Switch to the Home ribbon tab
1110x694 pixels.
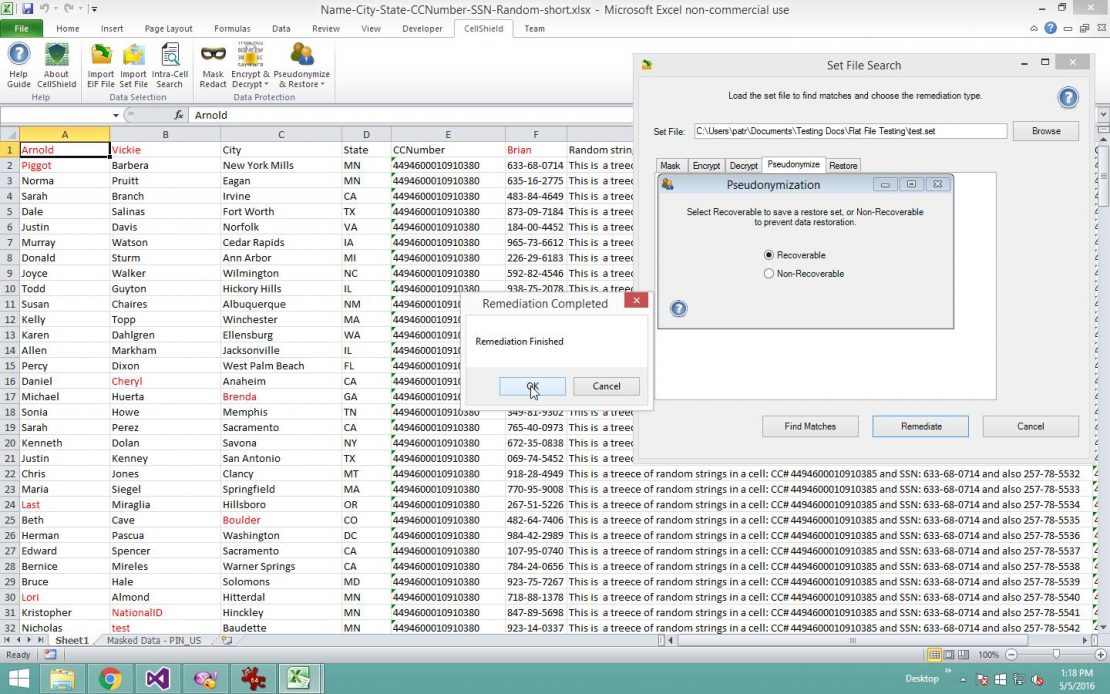[68, 28]
